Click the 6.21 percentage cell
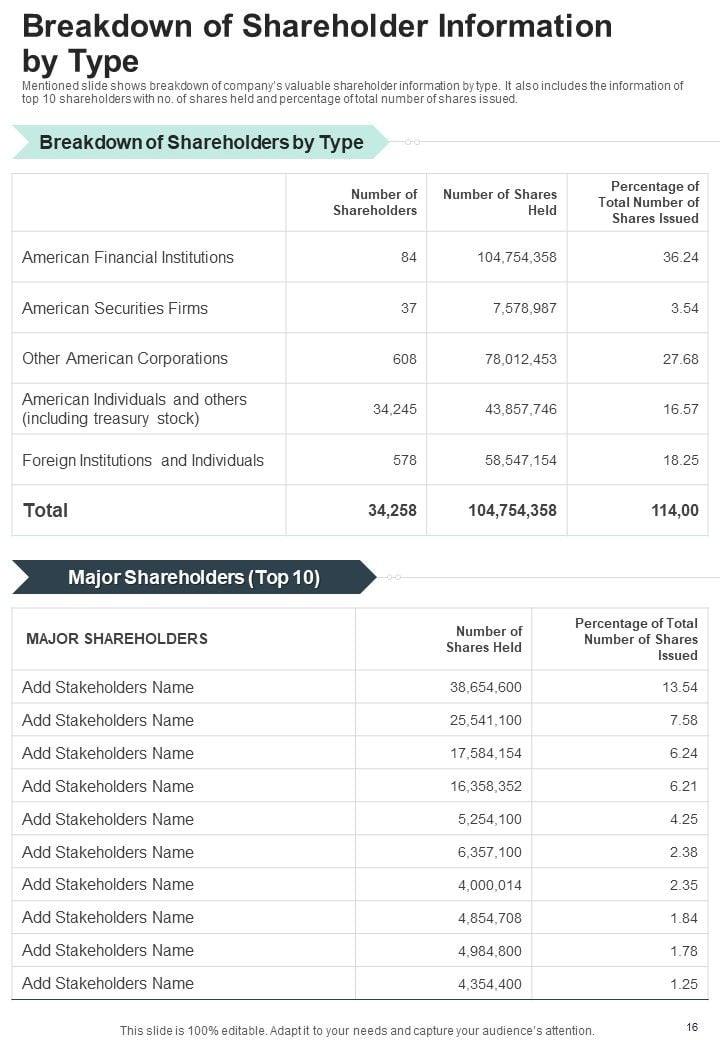 coord(684,786)
